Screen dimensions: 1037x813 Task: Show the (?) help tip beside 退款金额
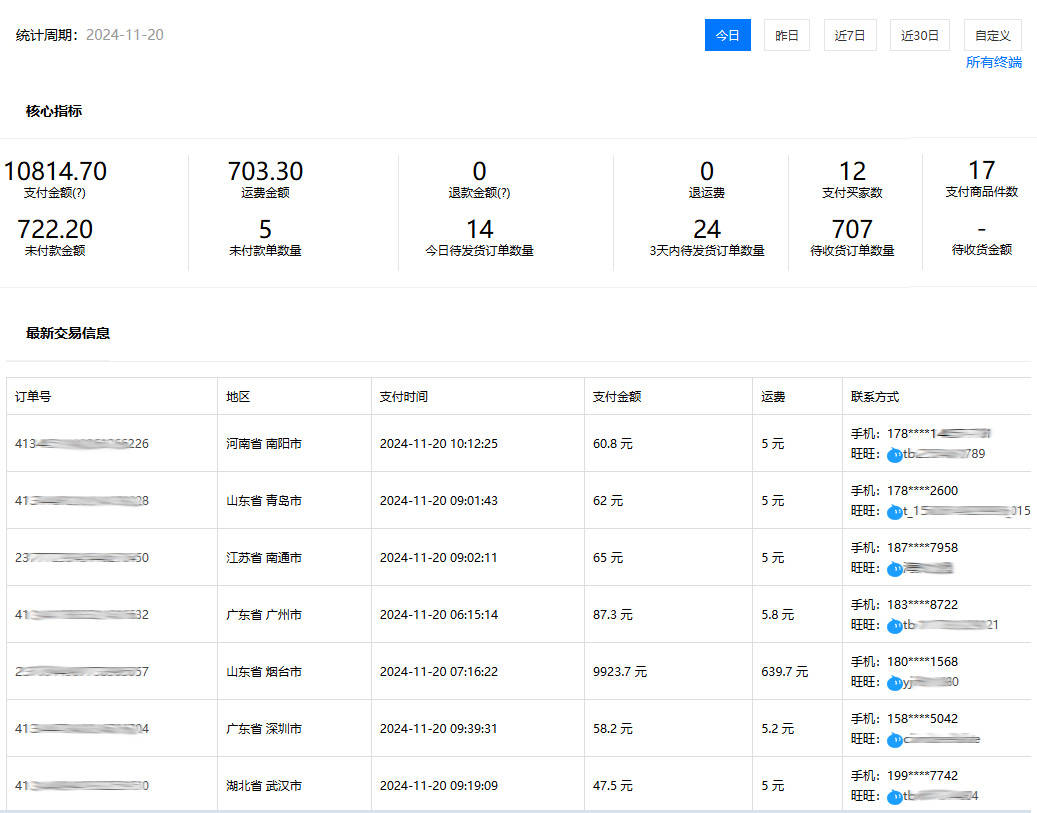pos(502,193)
